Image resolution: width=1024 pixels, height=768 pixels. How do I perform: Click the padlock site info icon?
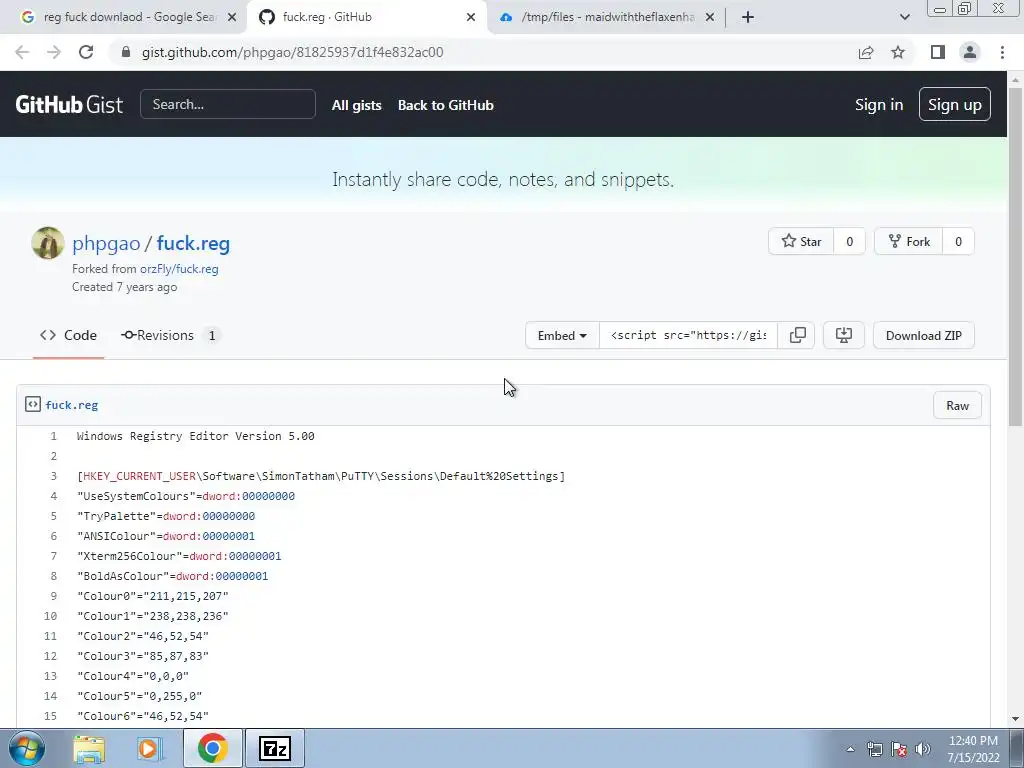[x=126, y=52]
